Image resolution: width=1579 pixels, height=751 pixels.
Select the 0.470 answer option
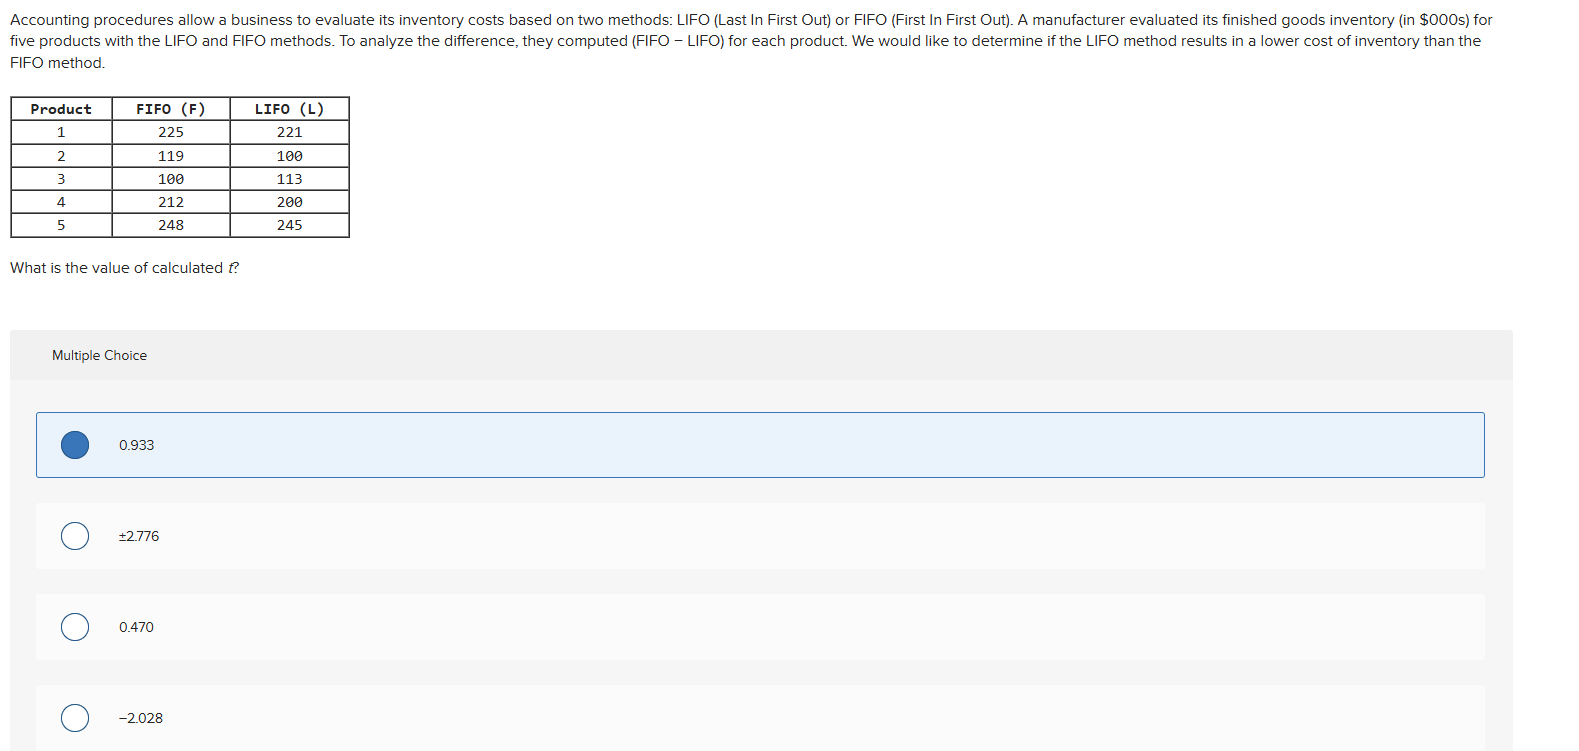[x=74, y=627]
